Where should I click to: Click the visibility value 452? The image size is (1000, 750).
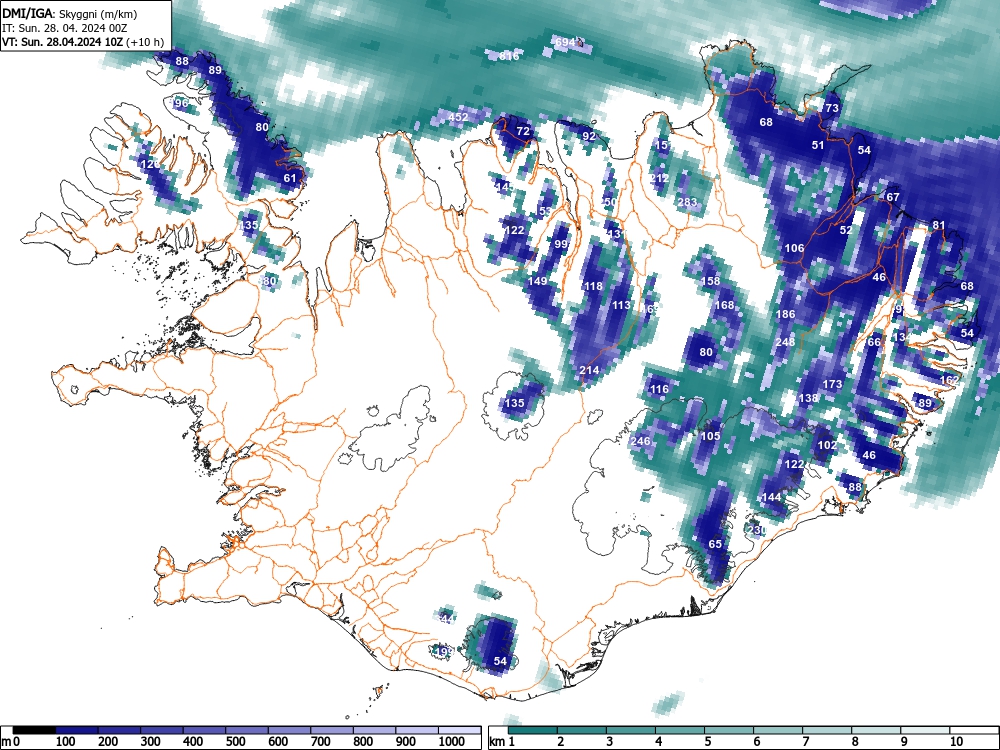click(458, 117)
